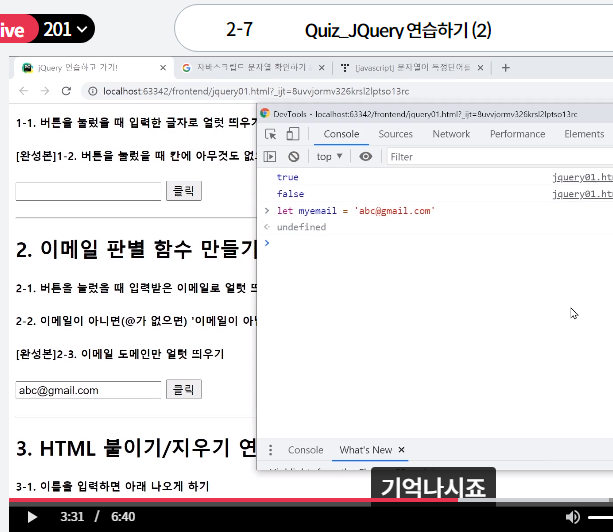
Task: Click the empty console prompt line
Action: pyautogui.click(x=440, y=243)
